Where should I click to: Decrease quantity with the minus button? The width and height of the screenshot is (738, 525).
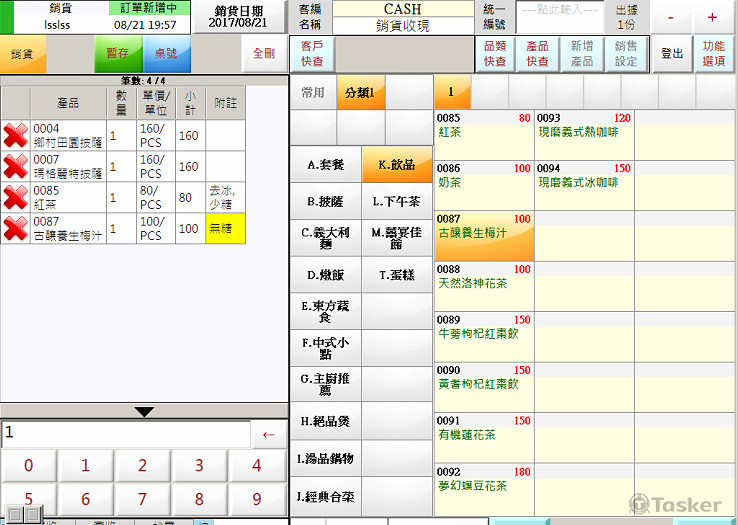[670, 18]
